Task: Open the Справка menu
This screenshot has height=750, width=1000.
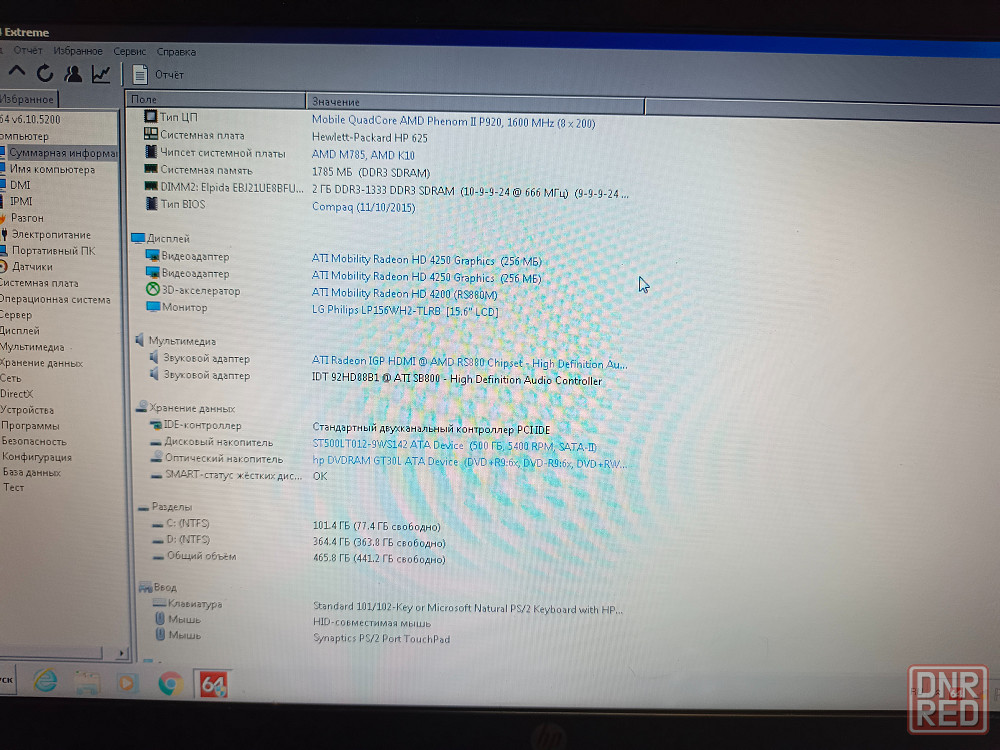Action: click(x=176, y=51)
